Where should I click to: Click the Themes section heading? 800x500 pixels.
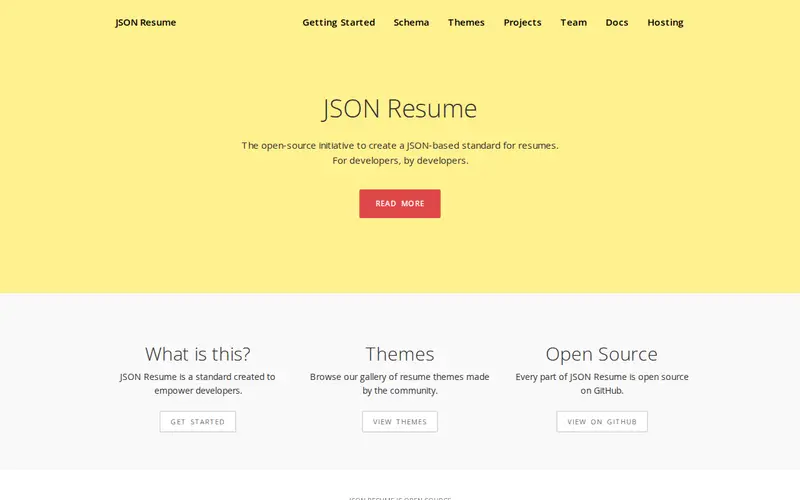point(400,354)
